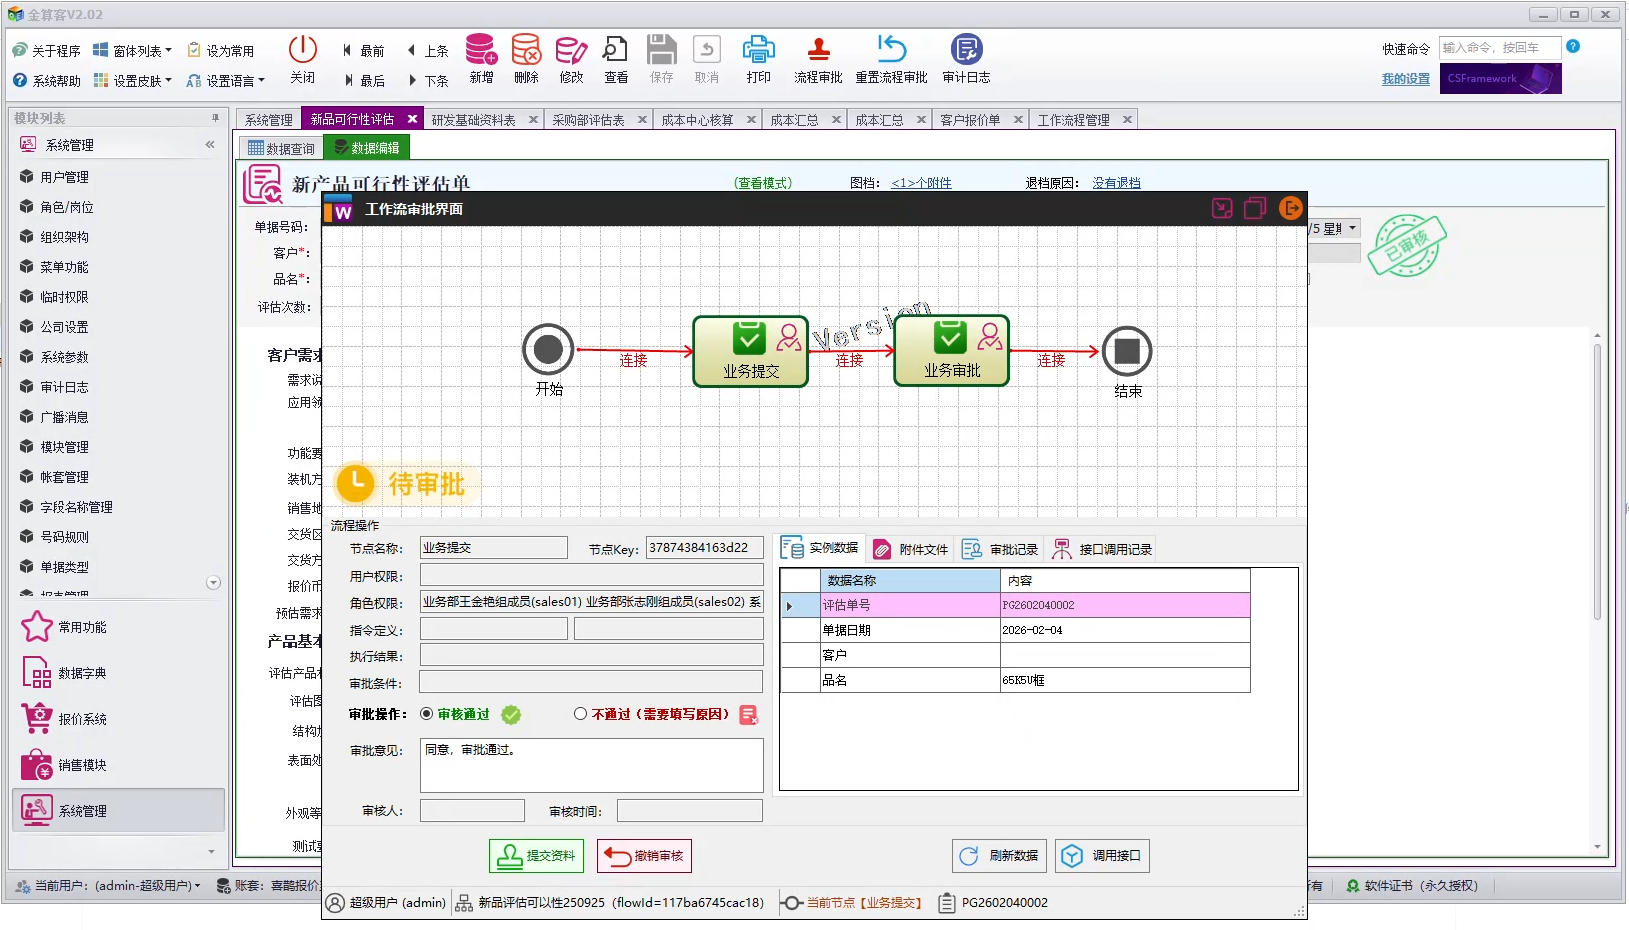
Task: Click the 业务审批 workflow node
Action: [952, 351]
